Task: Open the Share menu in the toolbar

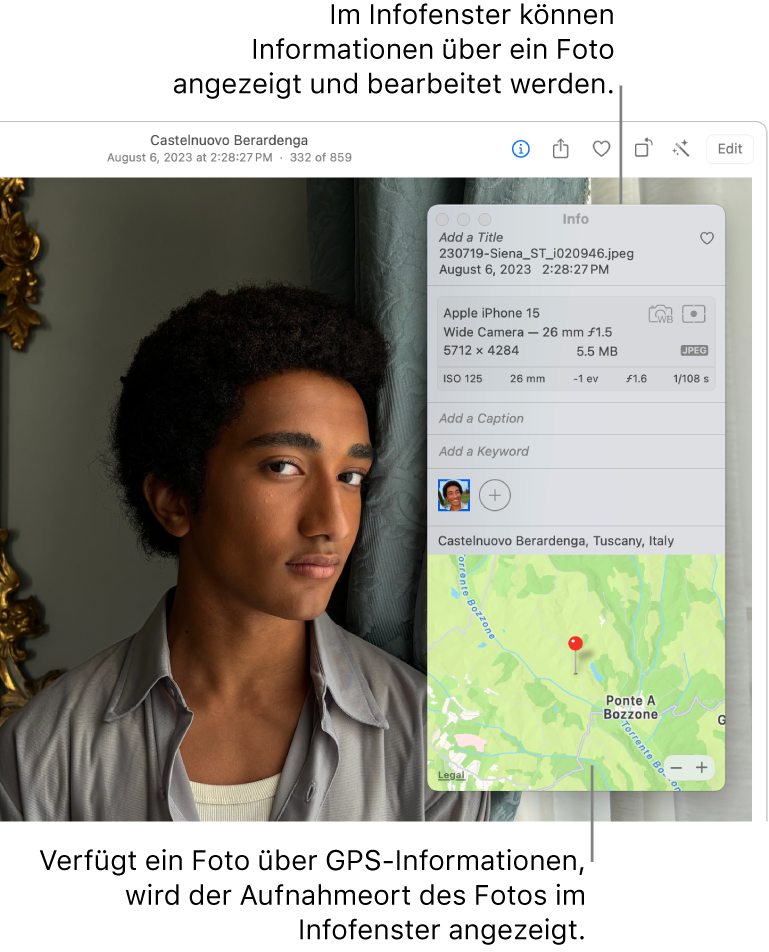Action: [x=561, y=149]
